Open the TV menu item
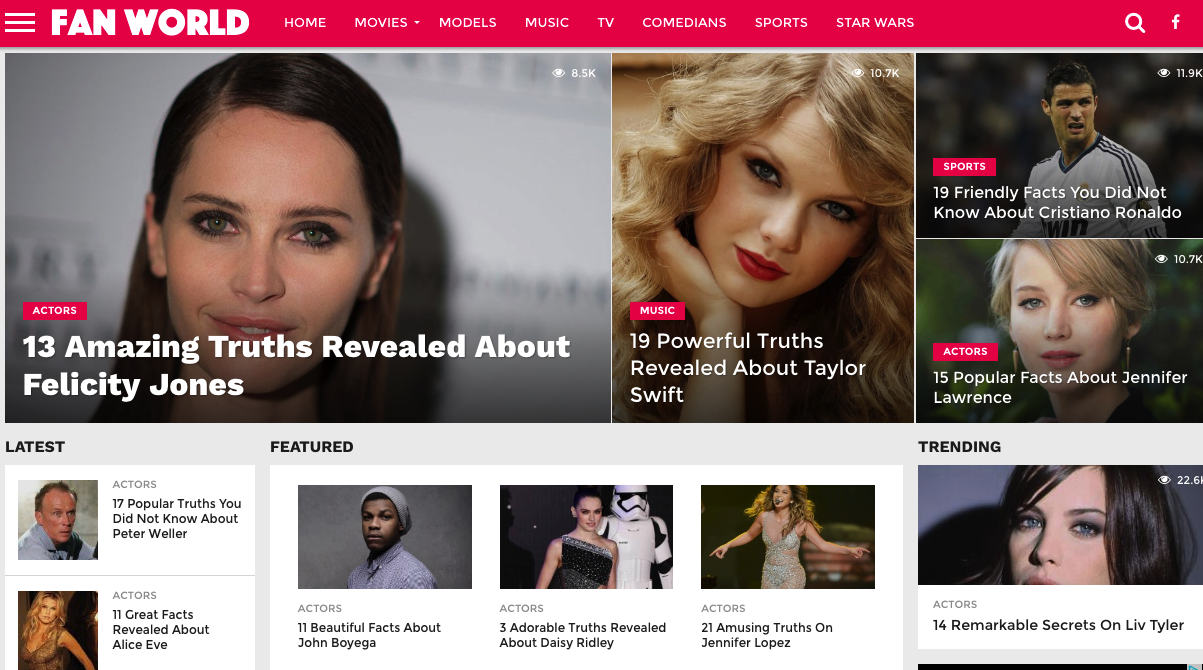The height and width of the screenshot is (670, 1203). pos(606,22)
